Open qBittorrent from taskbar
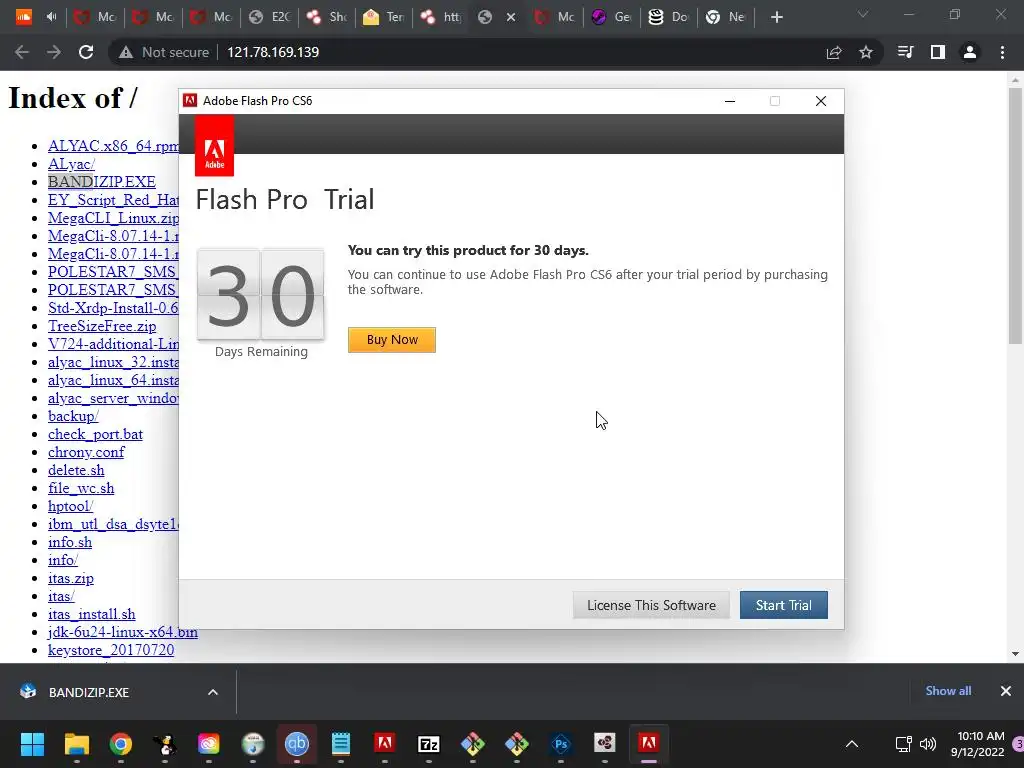Viewport: 1024px width, 768px height. (x=296, y=743)
